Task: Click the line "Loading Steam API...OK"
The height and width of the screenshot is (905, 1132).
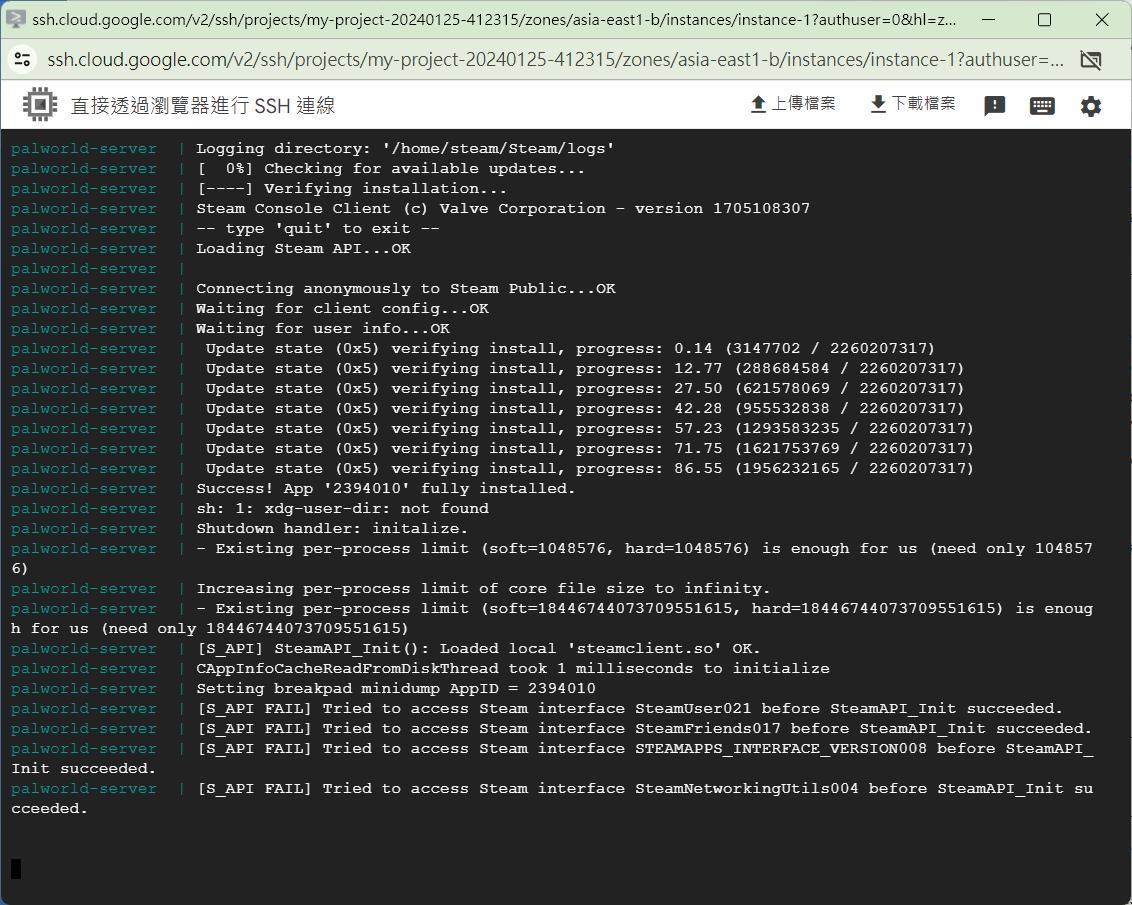Action: (303, 248)
